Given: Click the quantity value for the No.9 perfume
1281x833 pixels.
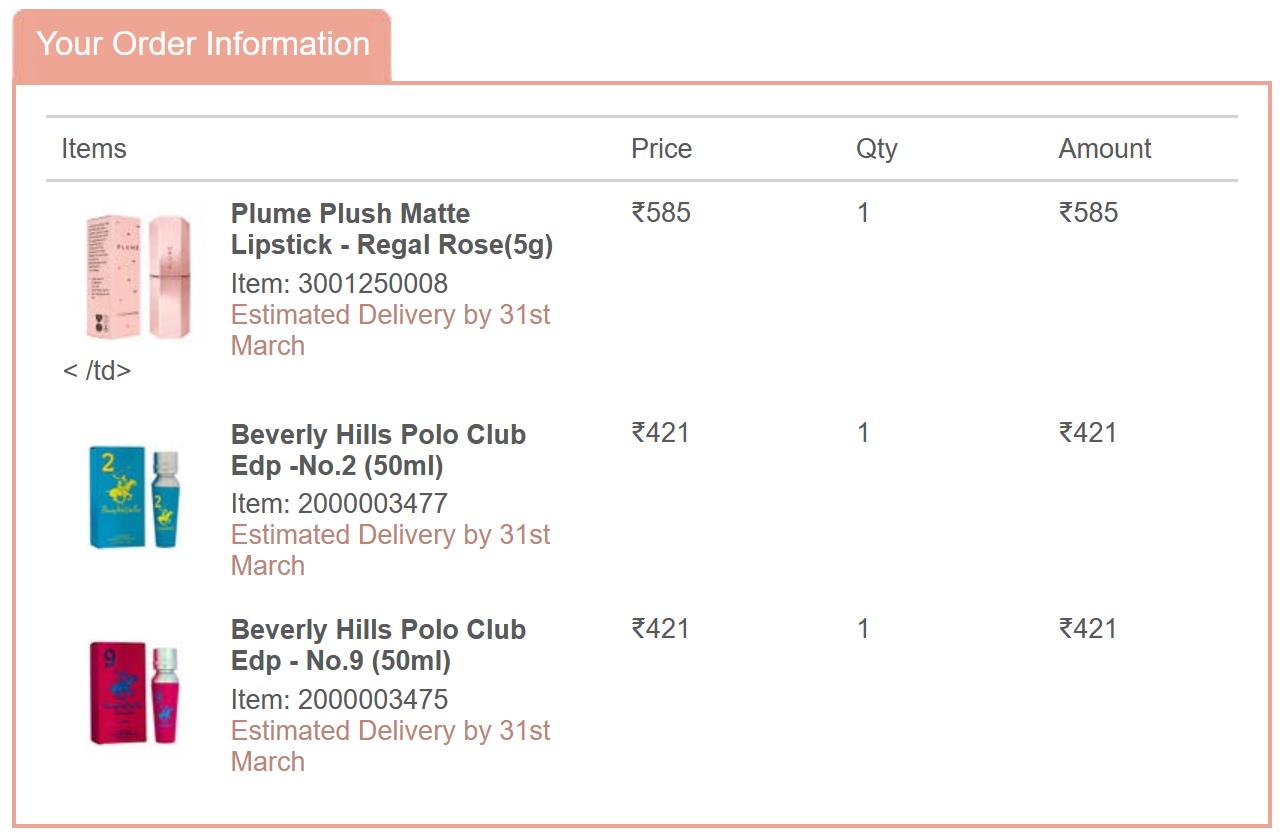Looking at the screenshot, I should tap(863, 628).
